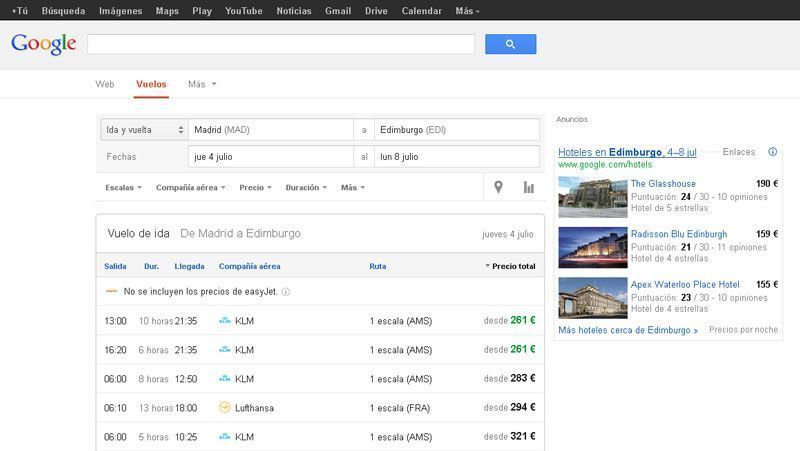Image resolution: width=800 pixels, height=451 pixels.
Task: Click the 294 € Lufthansa price
Action: point(523,407)
